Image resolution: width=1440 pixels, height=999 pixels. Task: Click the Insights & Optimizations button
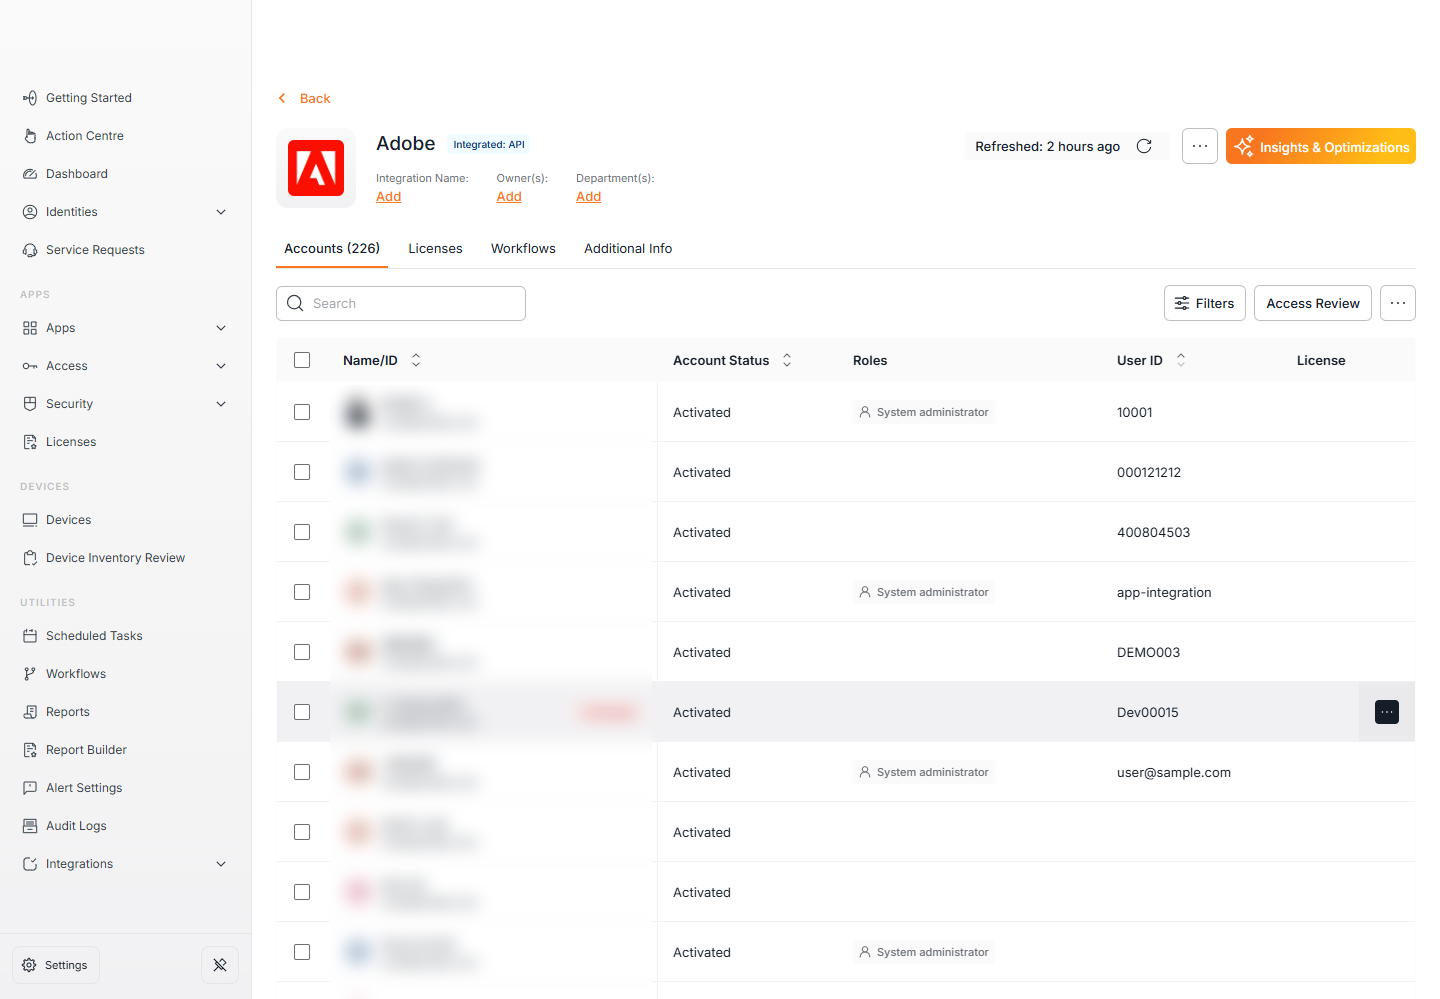[x=1321, y=146]
